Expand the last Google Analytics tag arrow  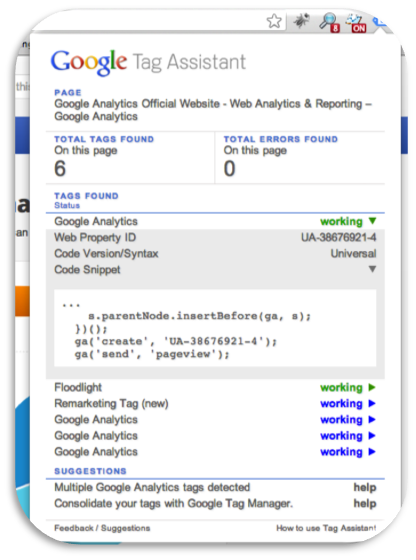point(372,452)
